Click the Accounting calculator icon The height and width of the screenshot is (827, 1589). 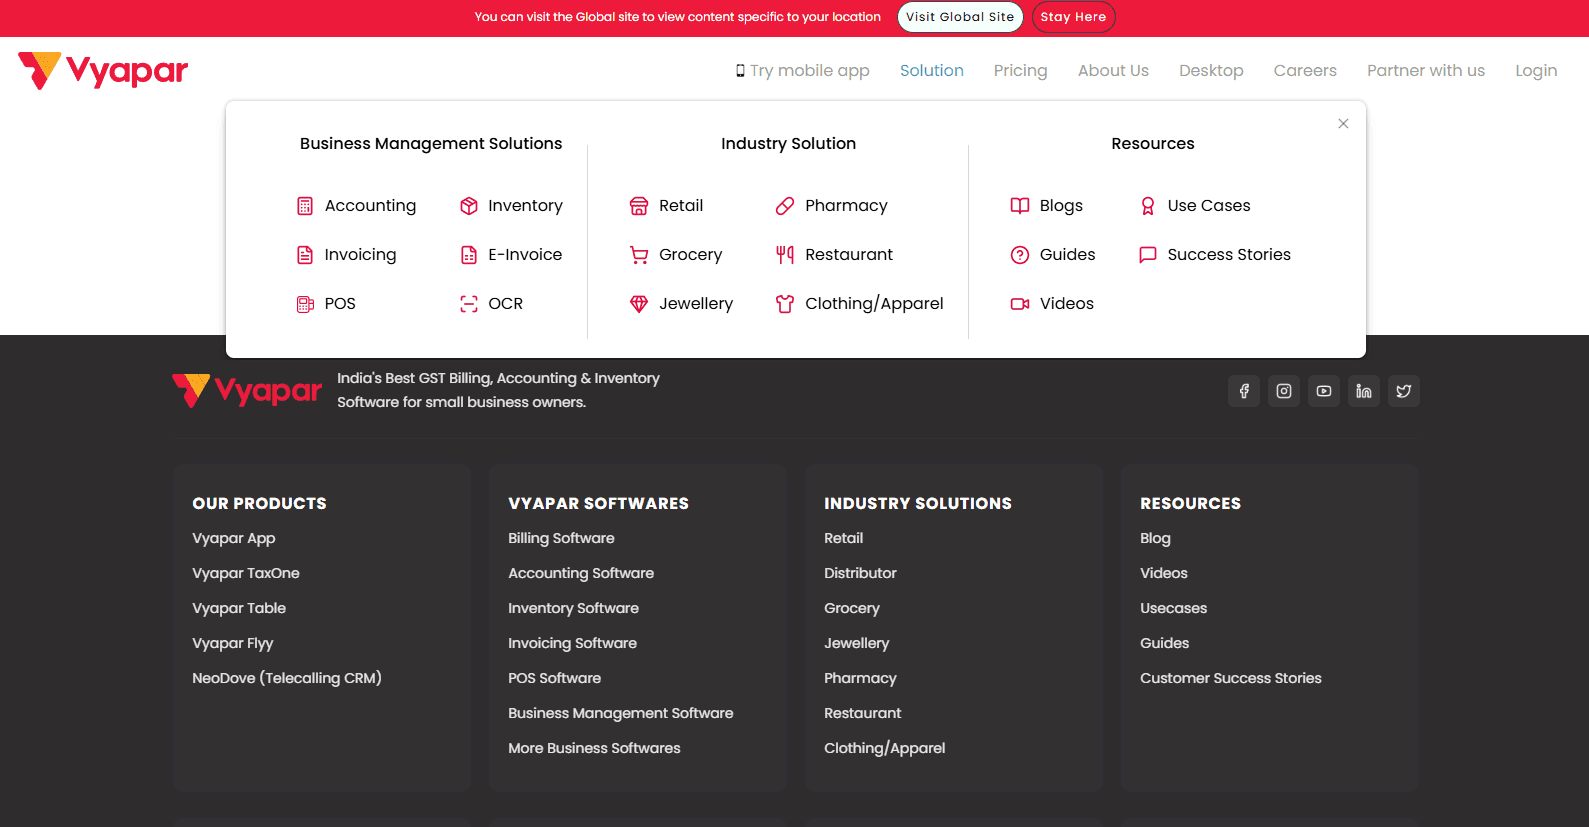305,206
